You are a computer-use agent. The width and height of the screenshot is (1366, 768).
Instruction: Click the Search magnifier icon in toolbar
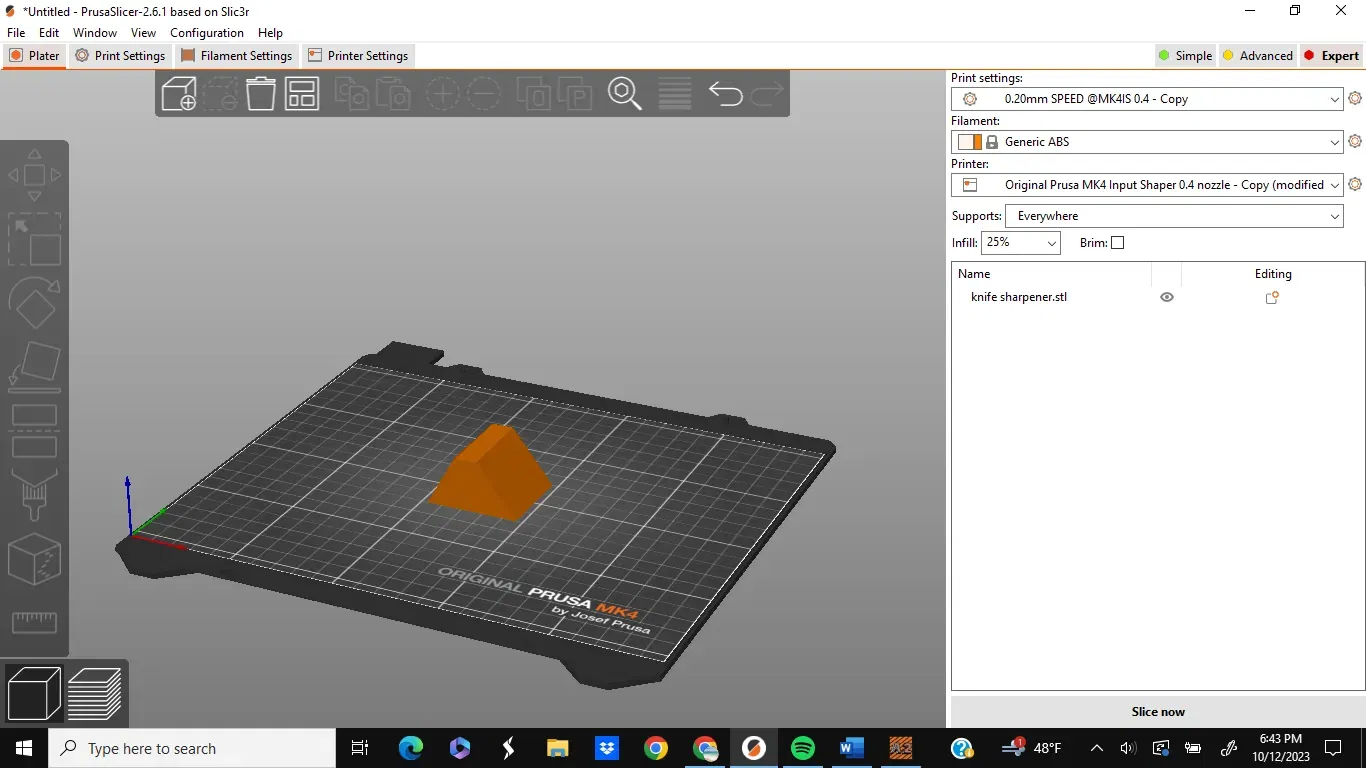coord(625,94)
